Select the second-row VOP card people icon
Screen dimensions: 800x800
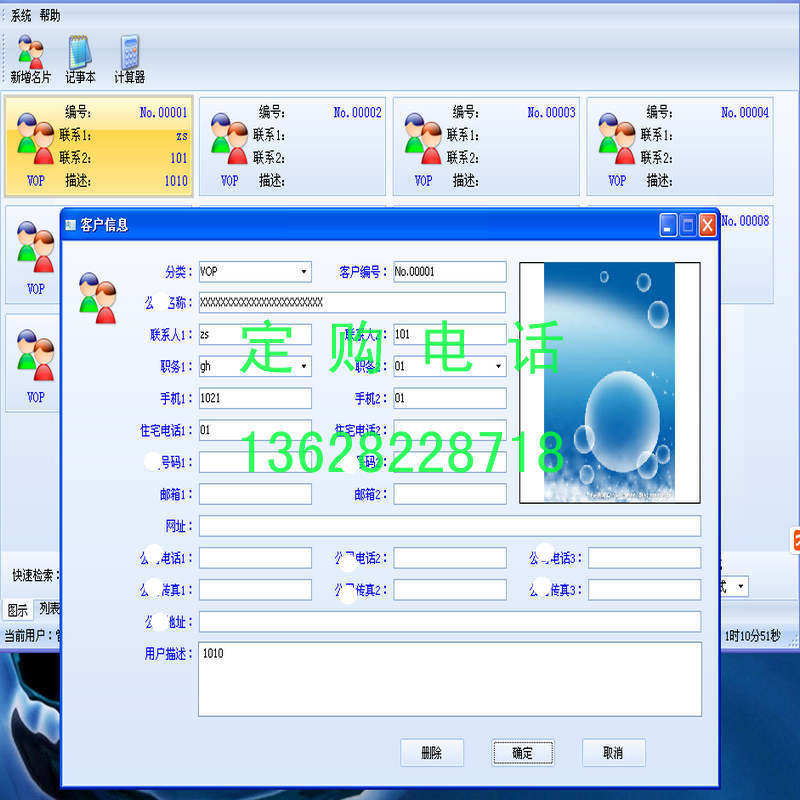[x=35, y=247]
